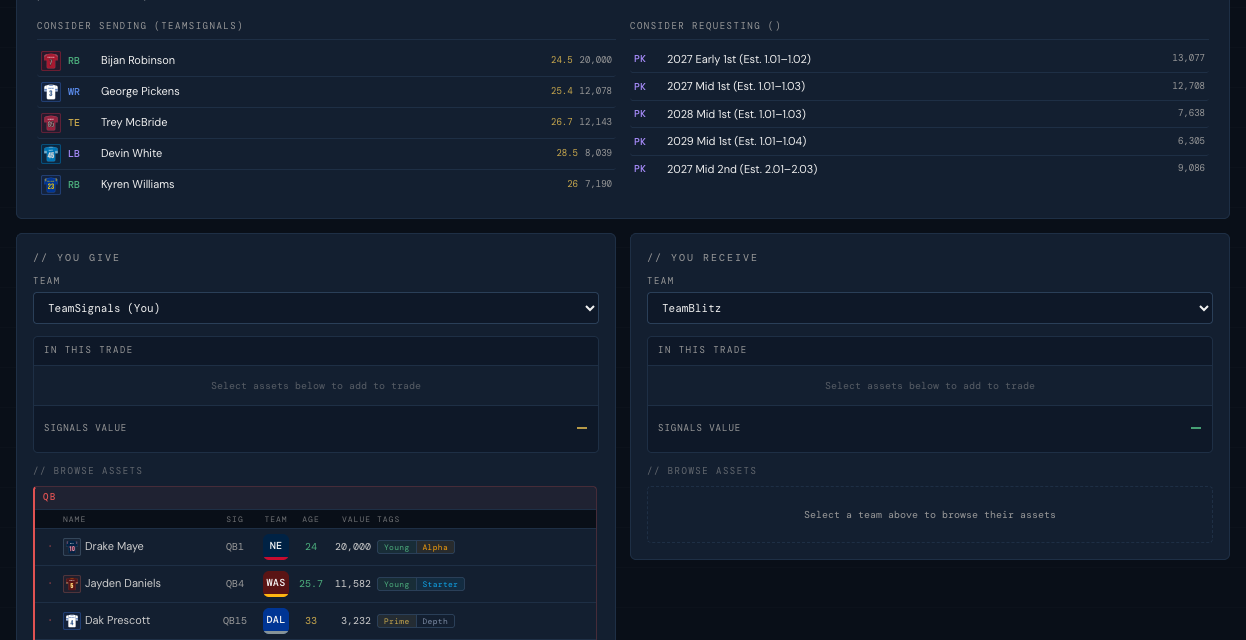Click the DAL team badge
The height and width of the screenshot is (640, 1246).
tap(276, 621)
